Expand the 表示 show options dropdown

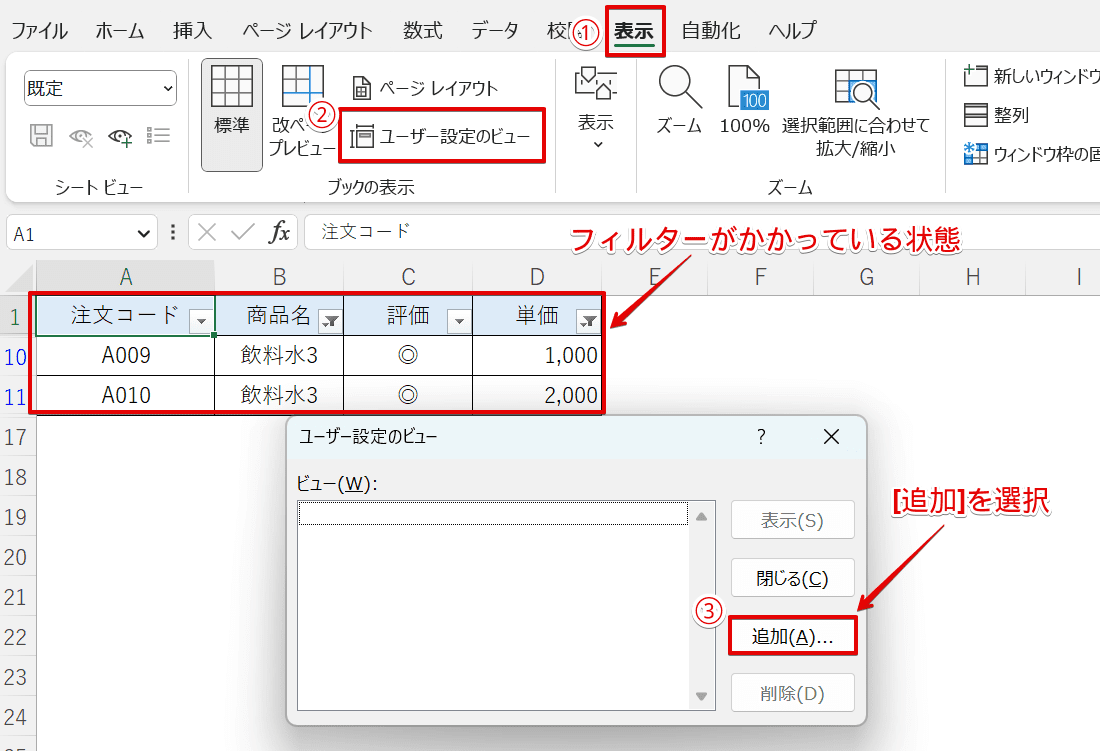tap(596, 108)
